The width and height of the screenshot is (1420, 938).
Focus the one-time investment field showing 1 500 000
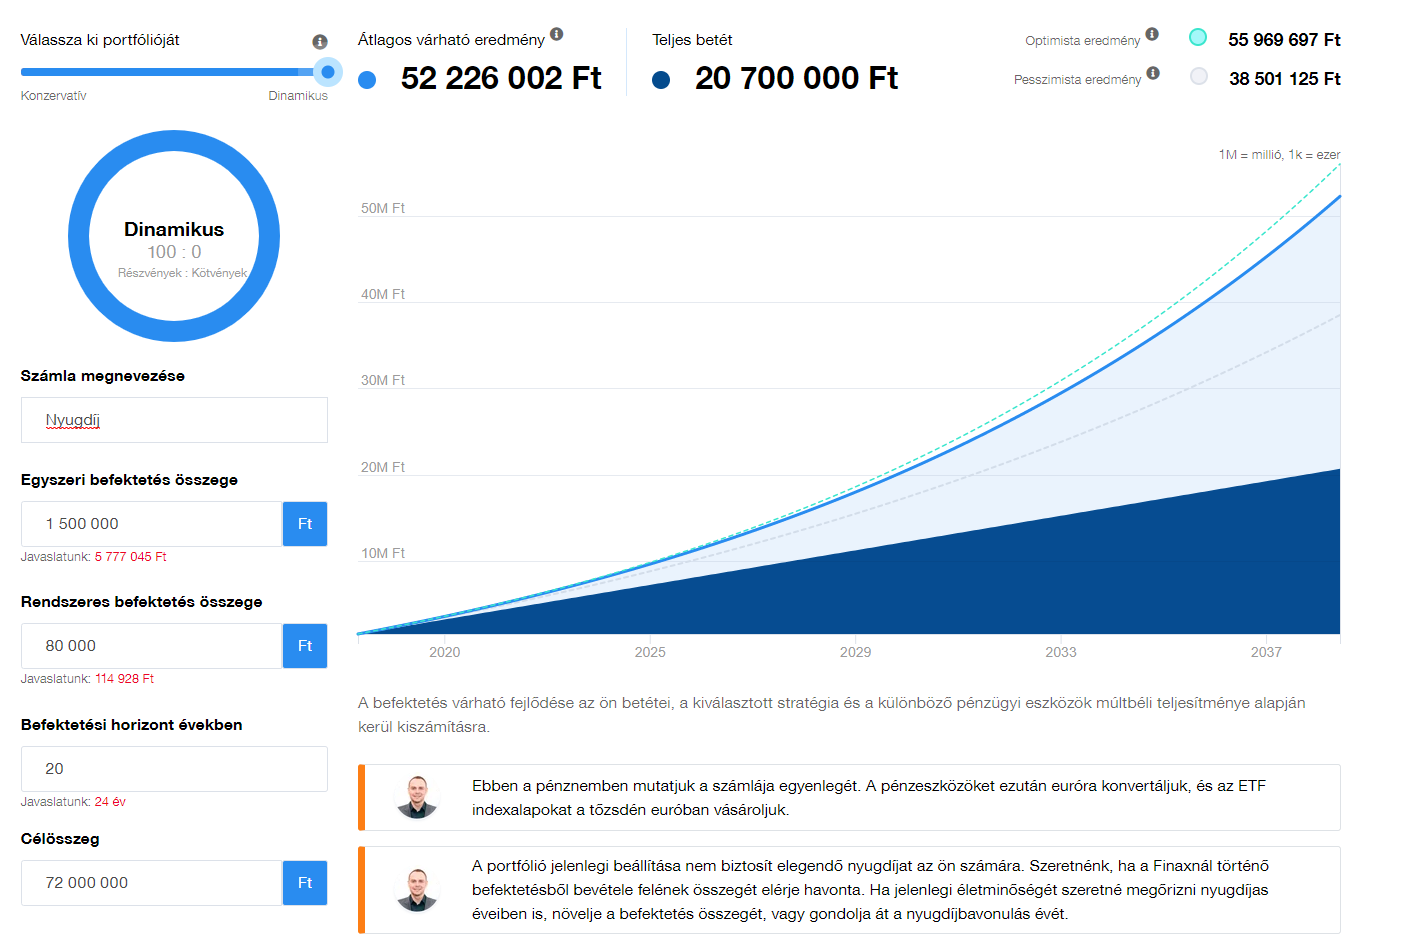pos(151,524)
